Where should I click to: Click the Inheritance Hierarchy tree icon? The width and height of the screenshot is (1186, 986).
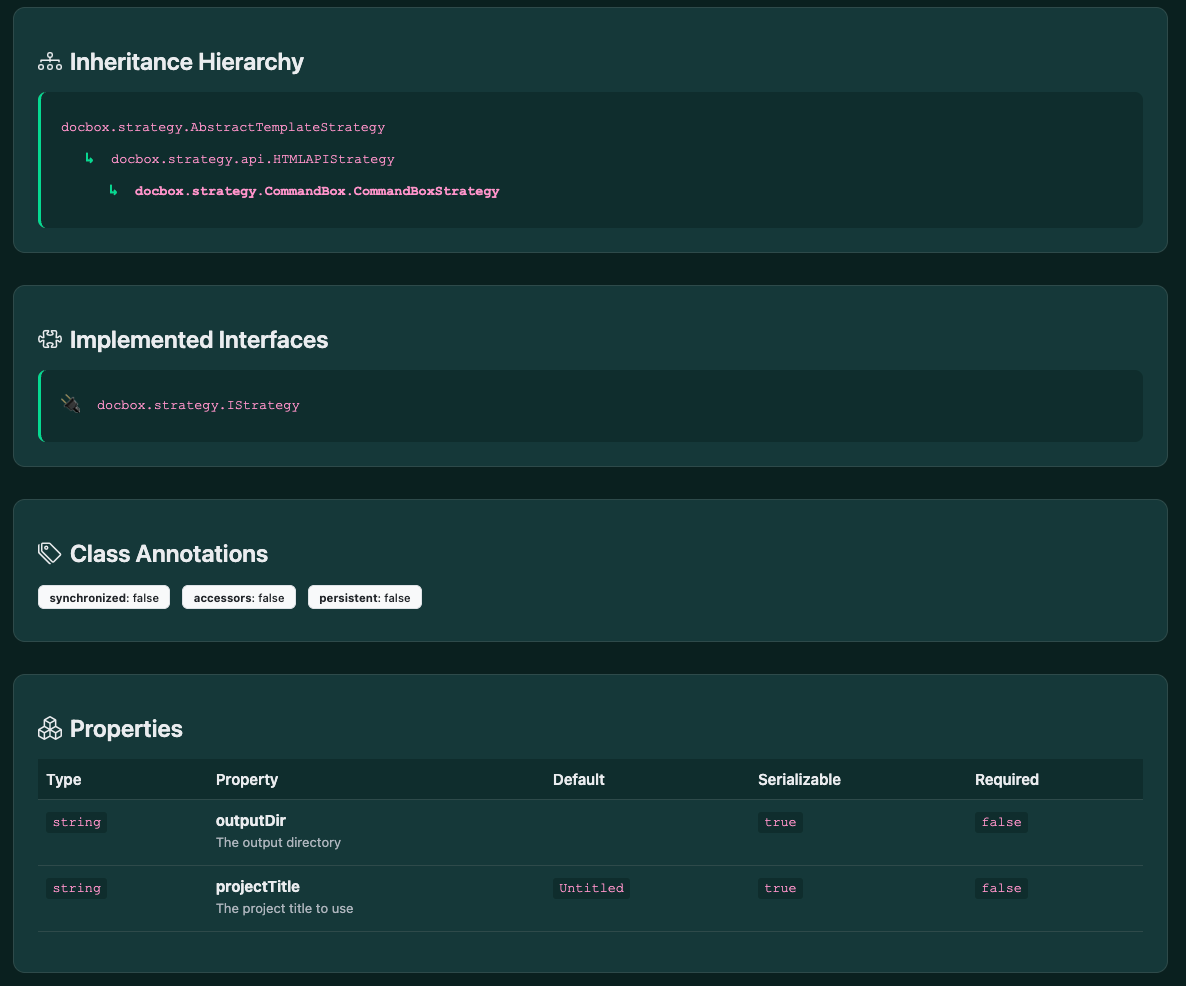tap(50, 62)
